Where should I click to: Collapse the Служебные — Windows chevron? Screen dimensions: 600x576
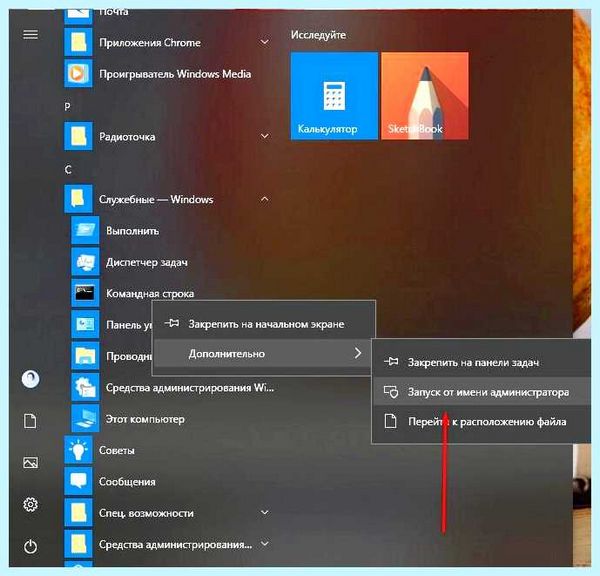pos(264,199)
